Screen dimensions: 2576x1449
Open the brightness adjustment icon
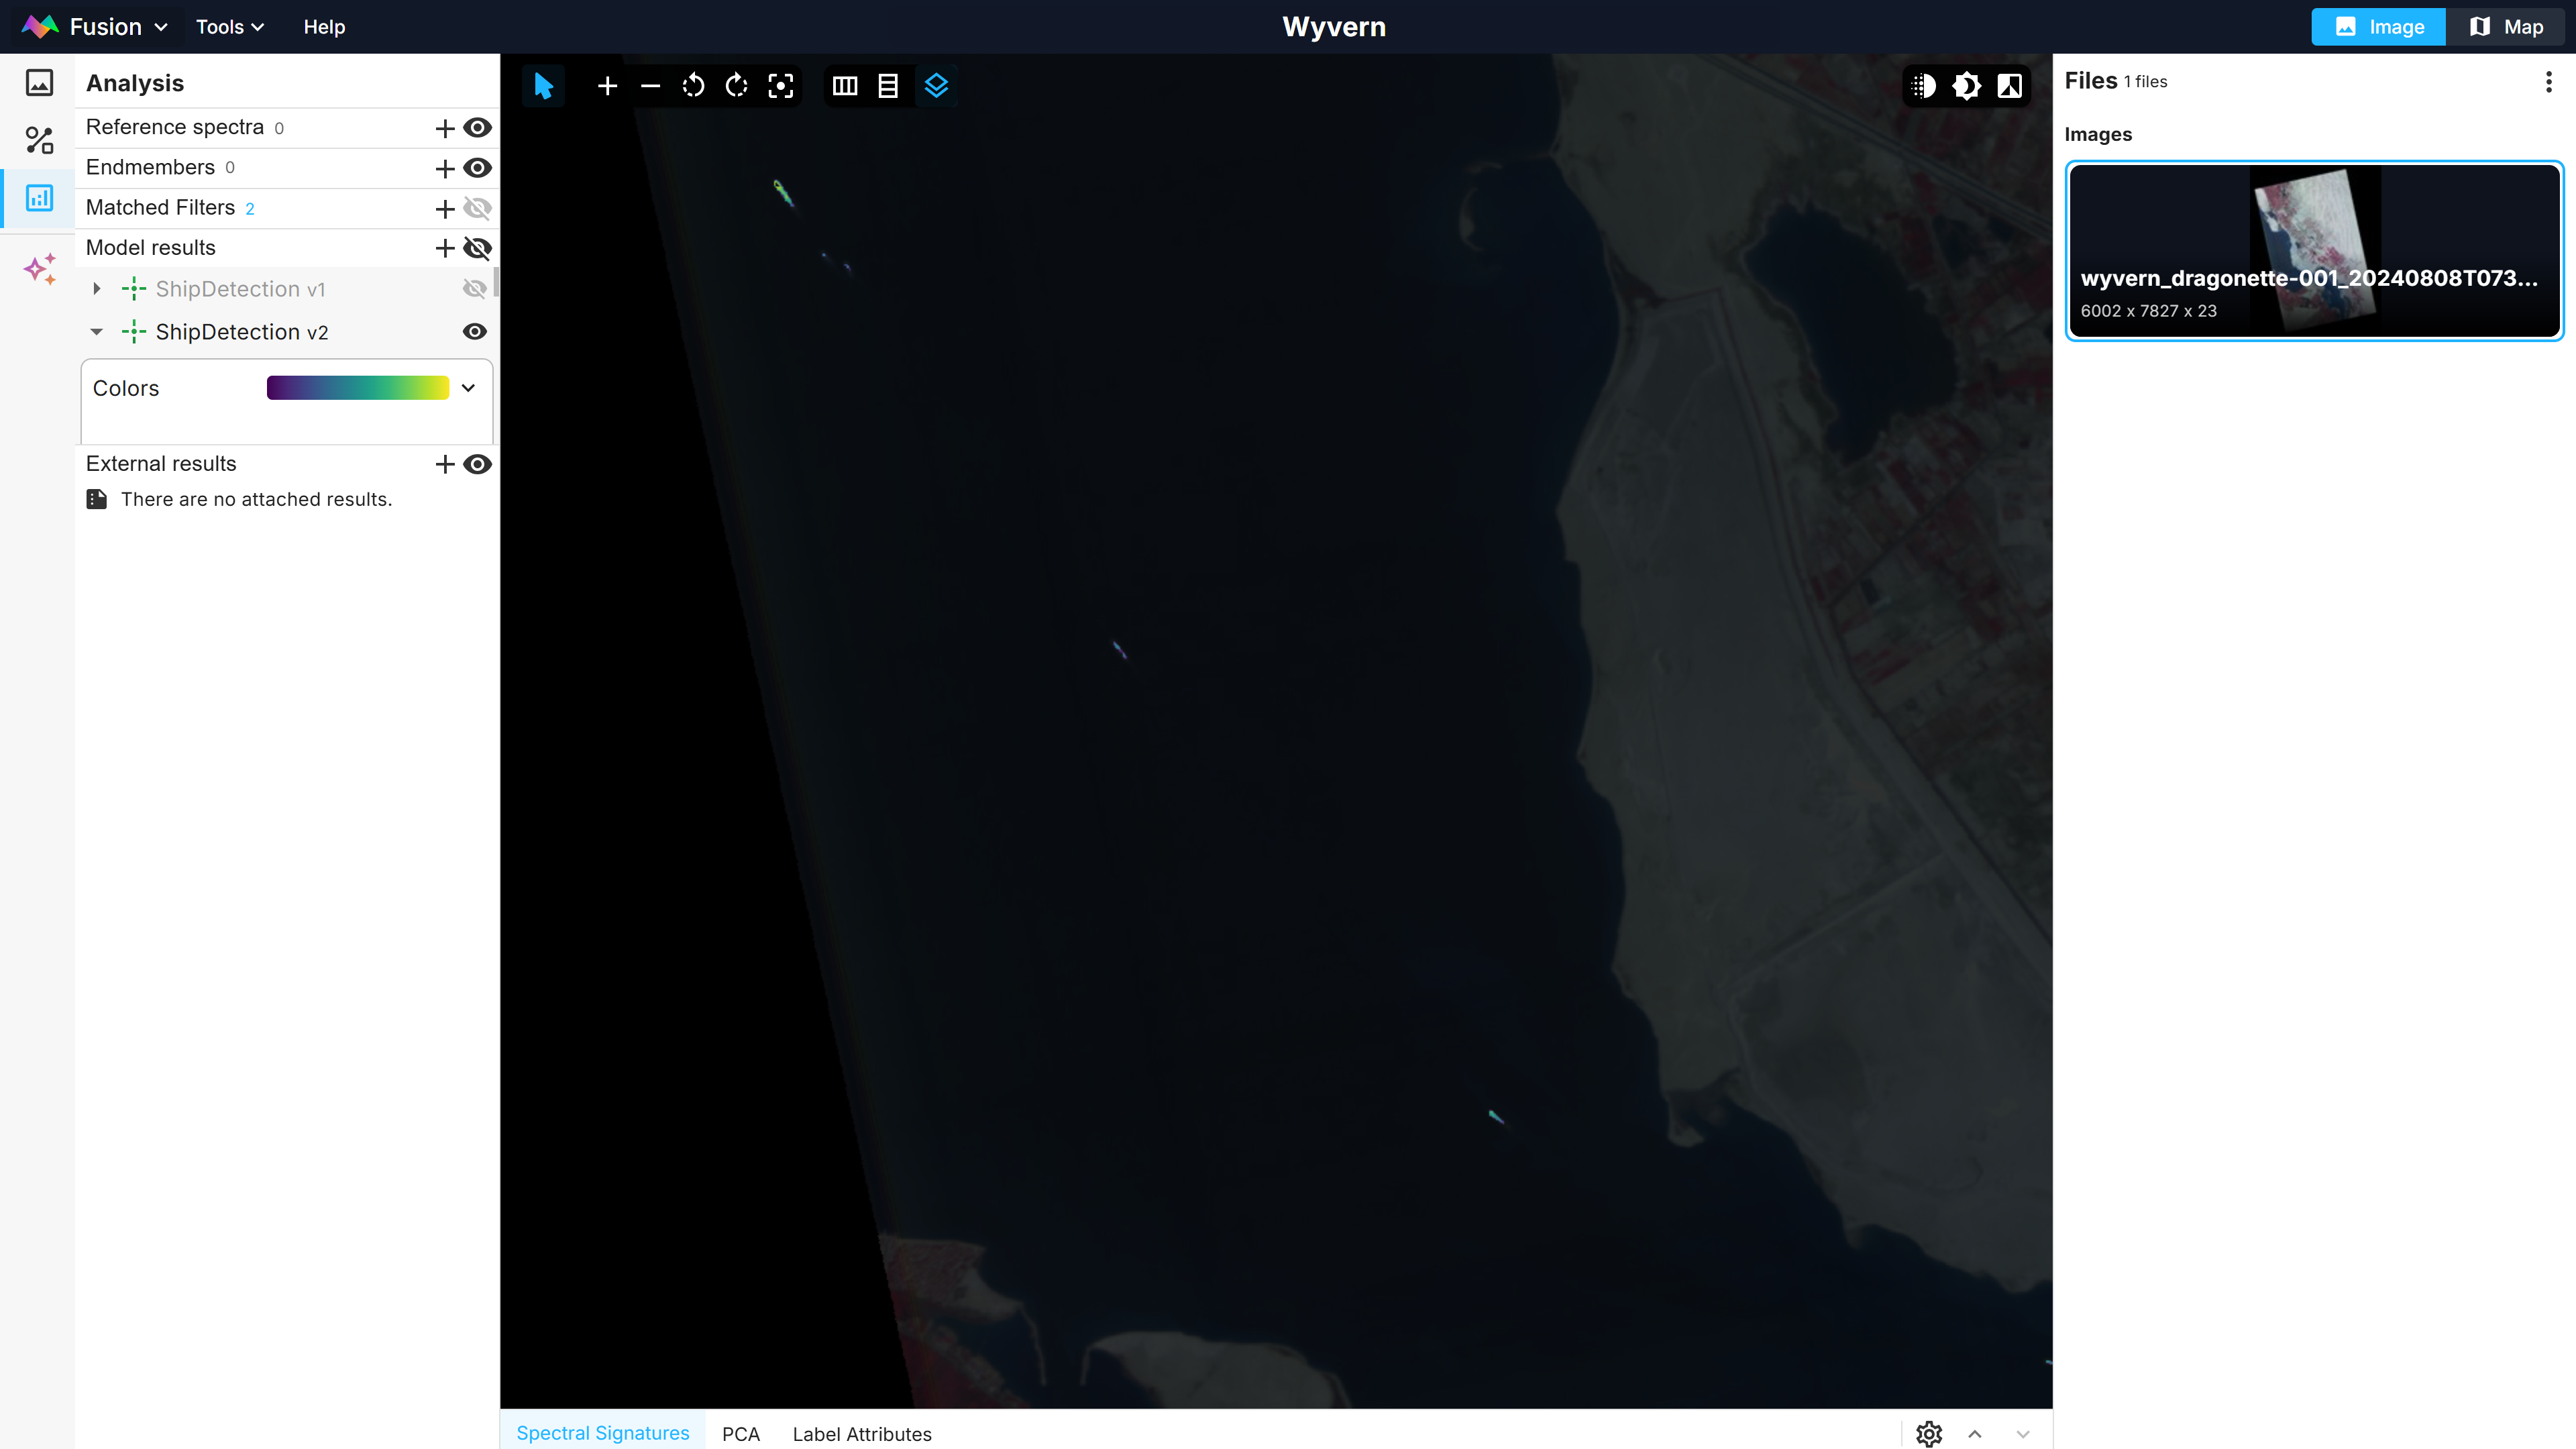pyautogui.click(x=1966, y=86)
